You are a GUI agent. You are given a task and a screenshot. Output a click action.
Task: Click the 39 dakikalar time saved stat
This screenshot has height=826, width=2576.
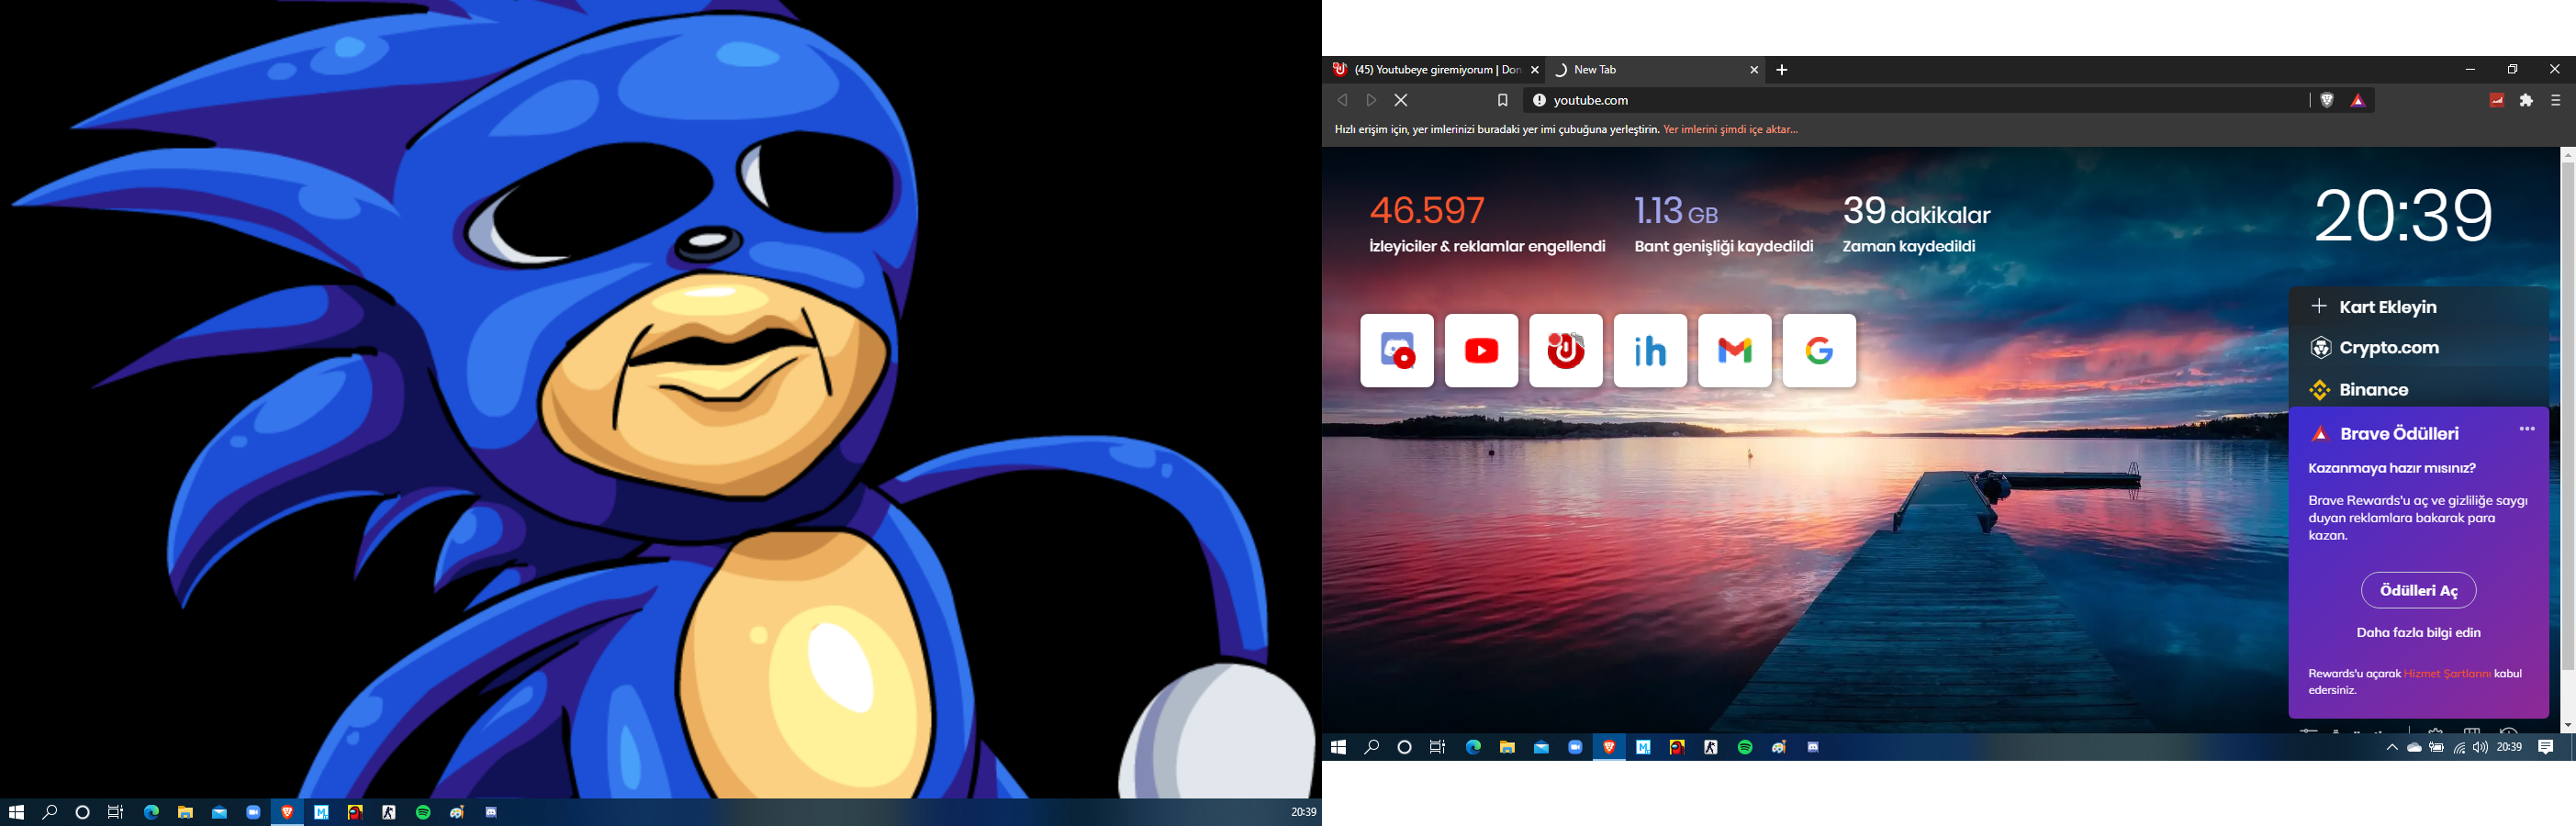tap(1916, 224)
